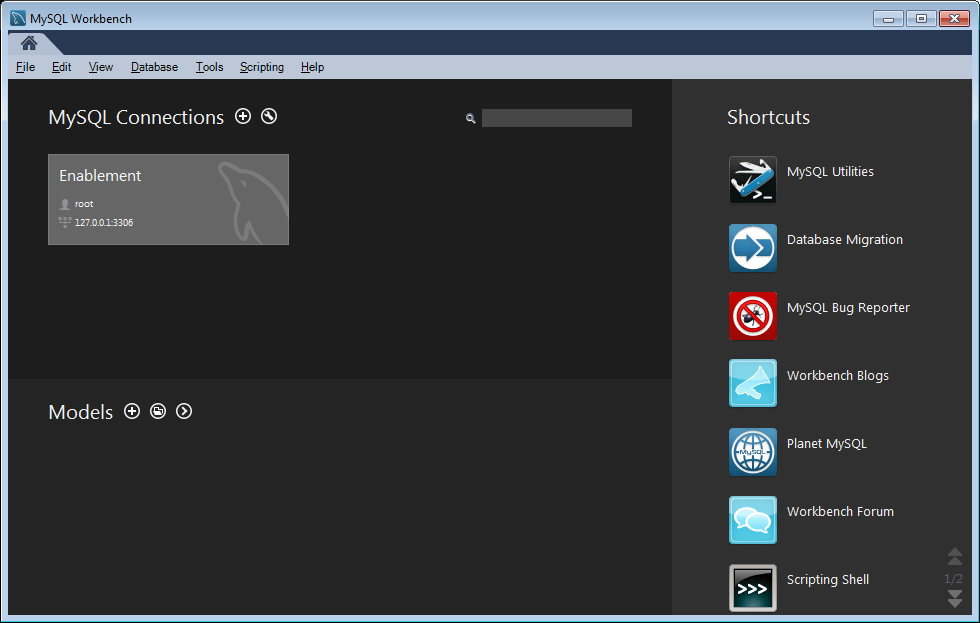Open the Help menu

pyautogui.click(x=312, y=67)
